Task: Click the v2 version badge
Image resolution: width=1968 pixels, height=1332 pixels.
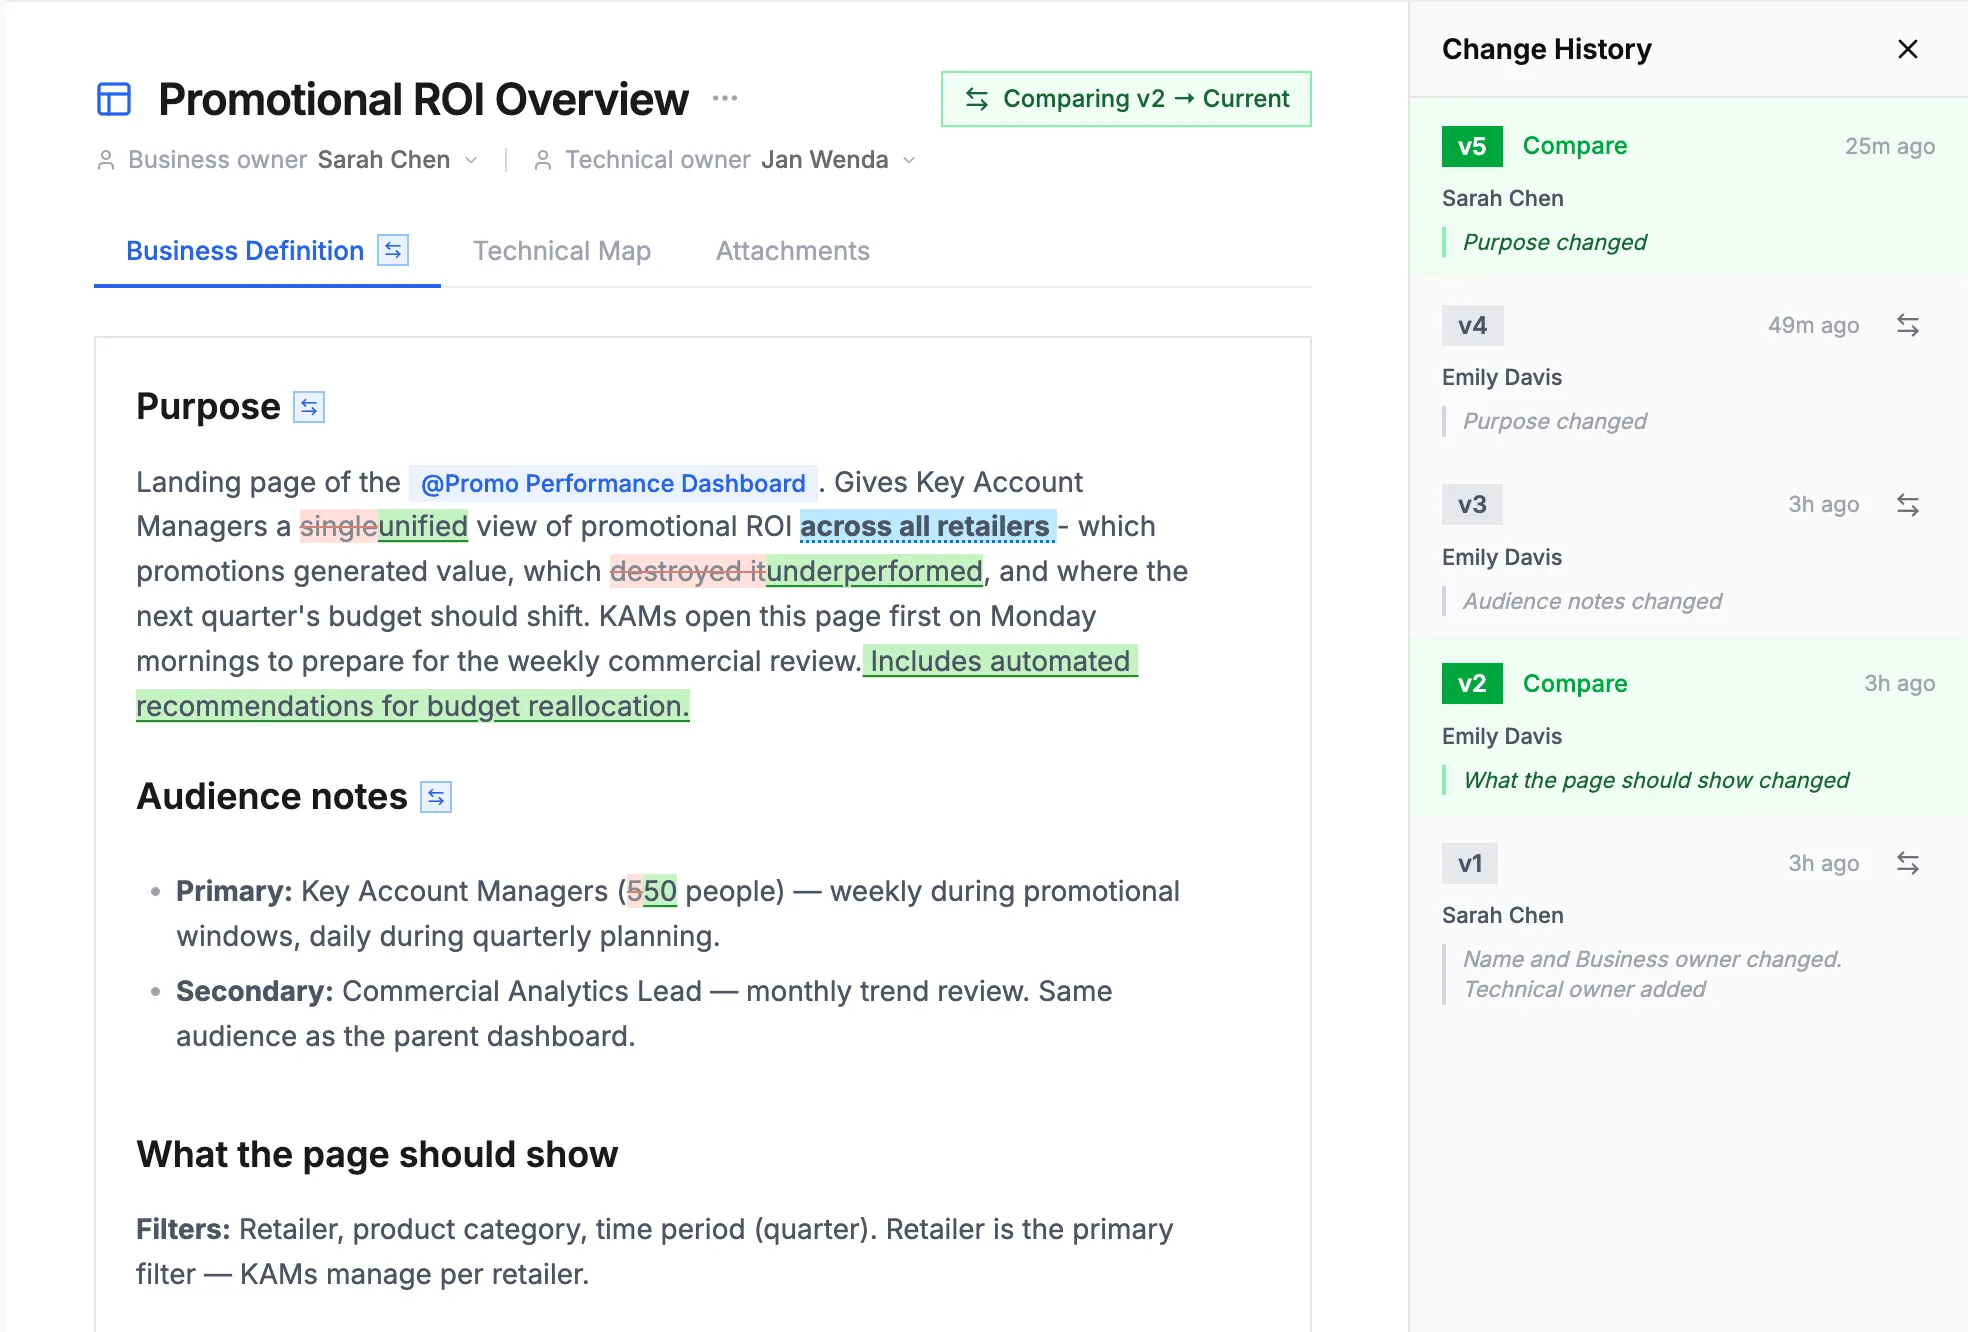Action: pyautogui.click(x=1472, y=684)
